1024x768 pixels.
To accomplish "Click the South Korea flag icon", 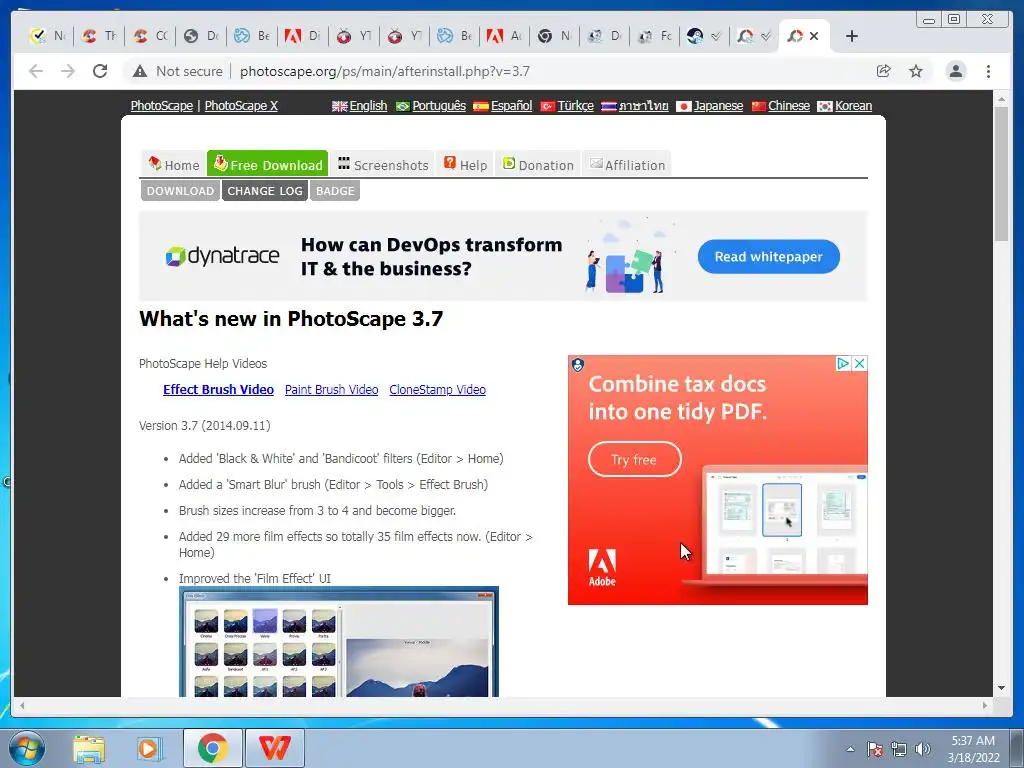I will pyautogui.click(x=825, y=106).
